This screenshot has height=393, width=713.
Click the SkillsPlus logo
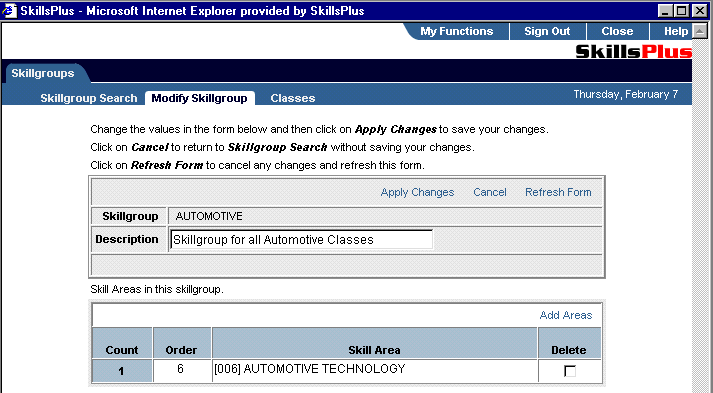633,51
